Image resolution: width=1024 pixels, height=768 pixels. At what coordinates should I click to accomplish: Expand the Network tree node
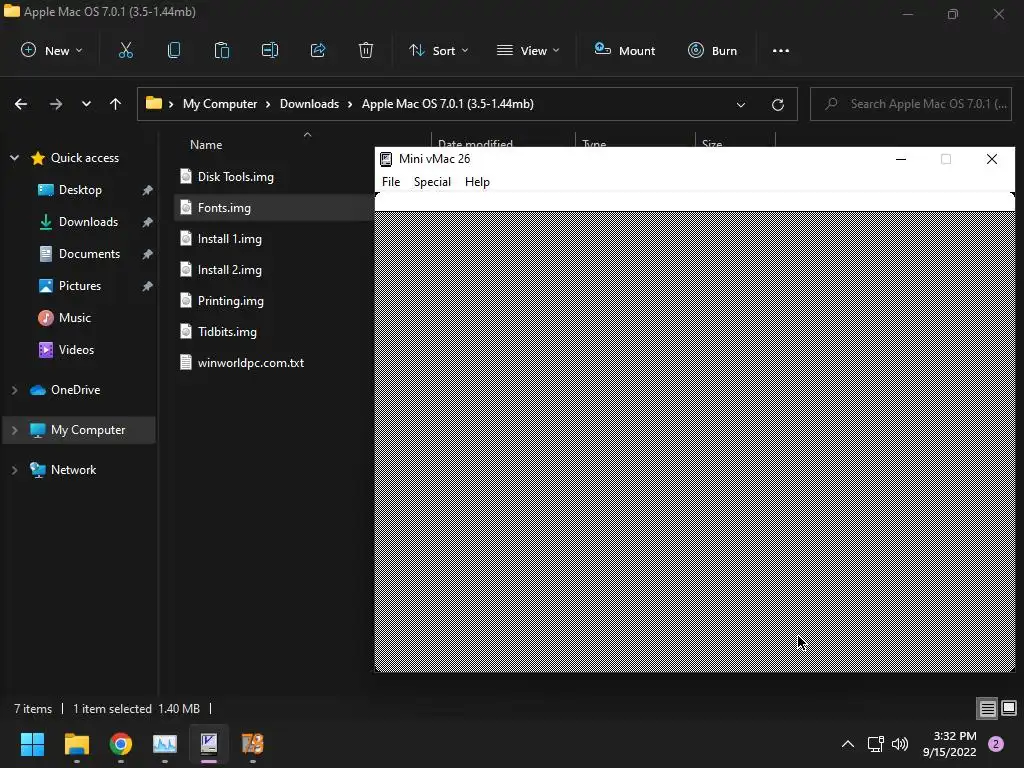[x=14, y=470]
